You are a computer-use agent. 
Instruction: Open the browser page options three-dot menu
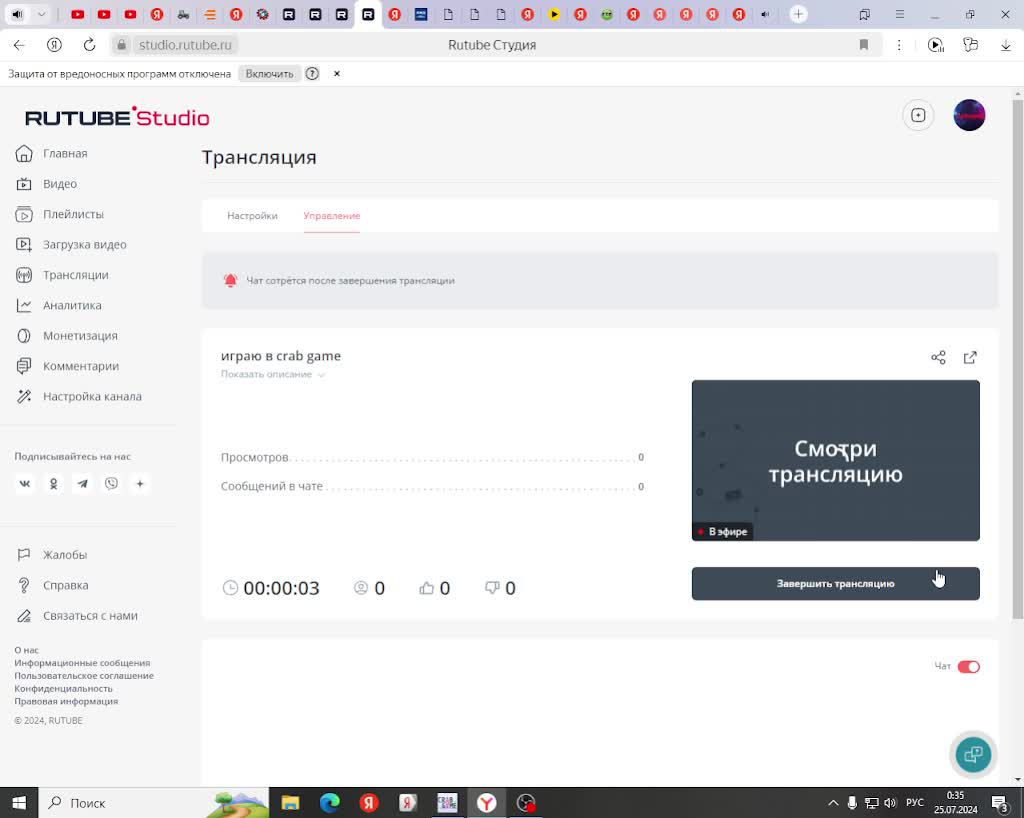click(899, 45)
